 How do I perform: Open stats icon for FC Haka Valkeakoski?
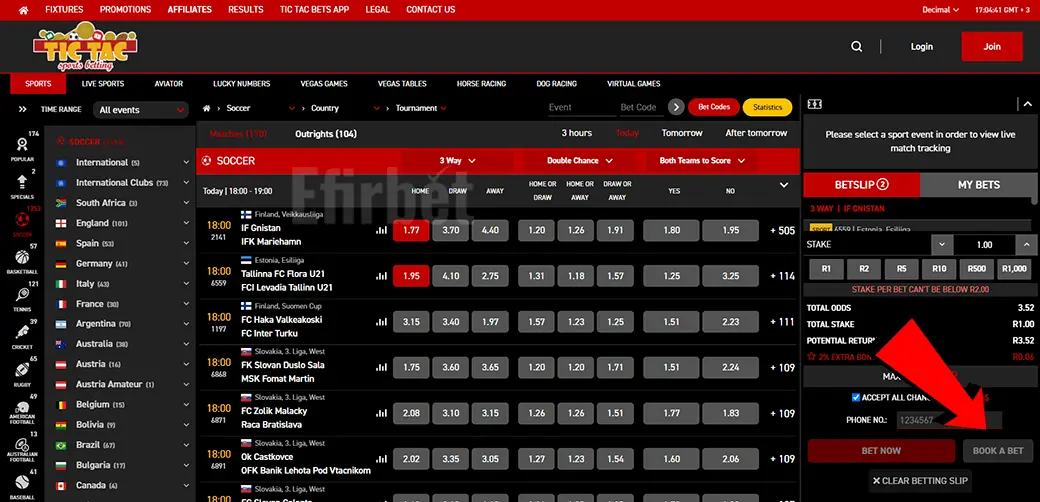(x=381, y=322)
